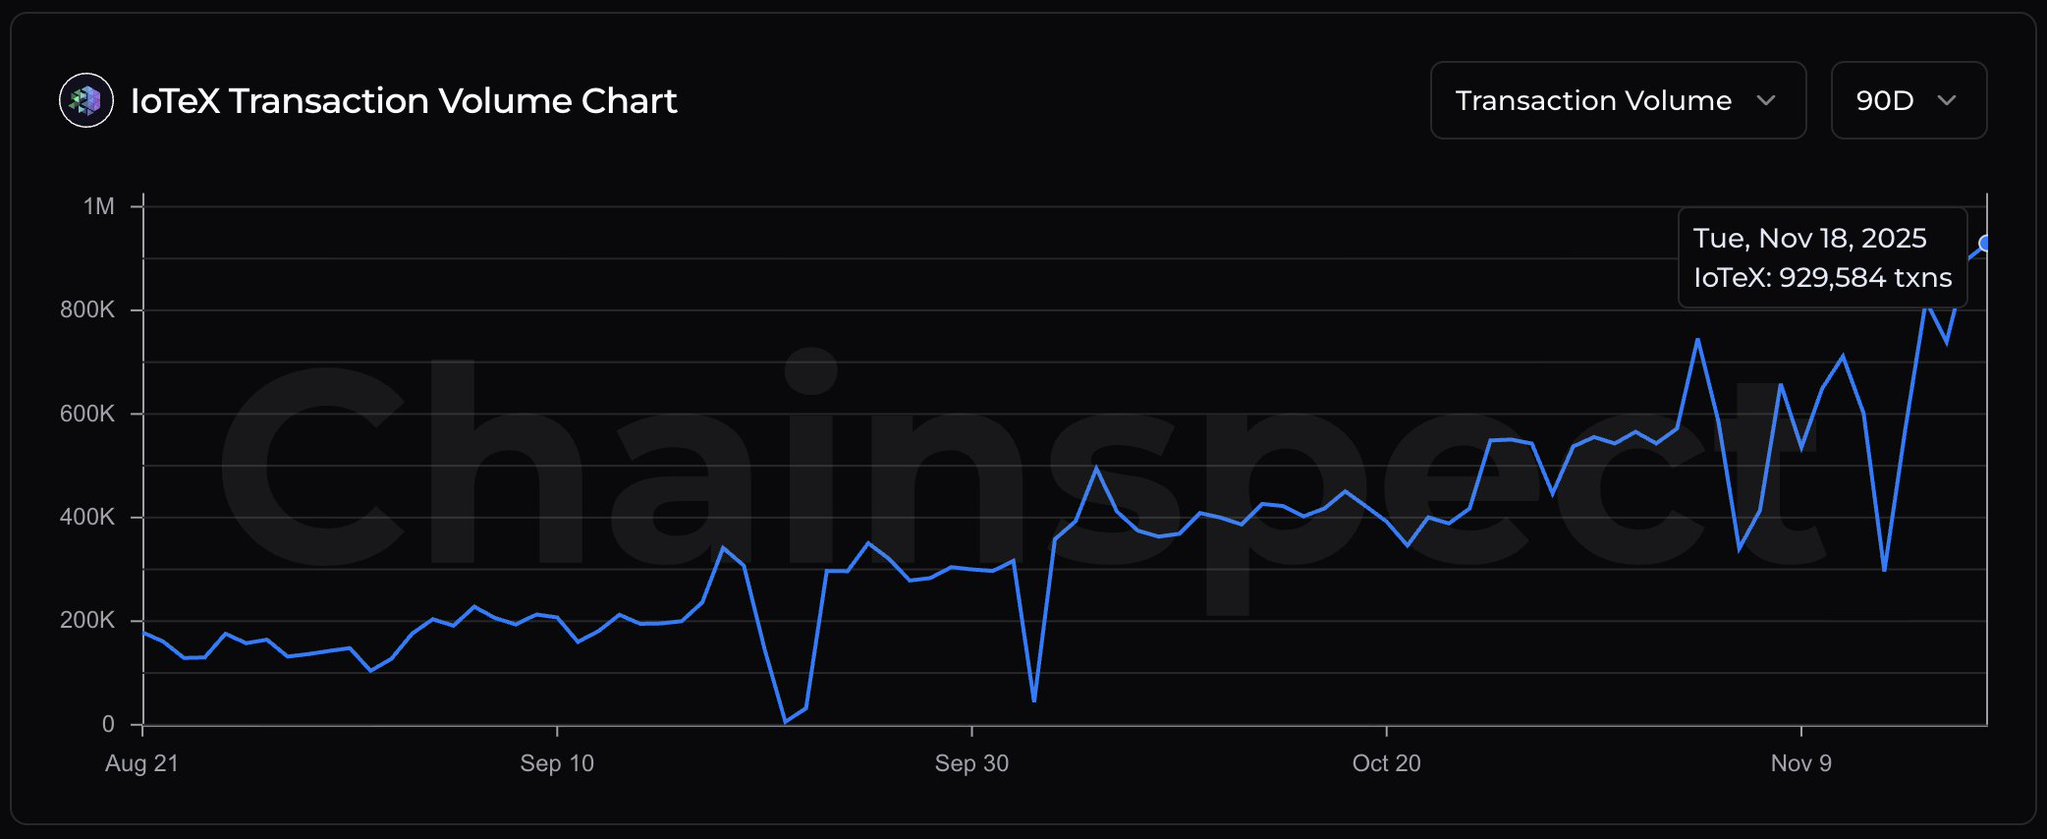Click the chevron arrow next to 90D
Viewport: 2047px width, 839px height.
[x=1946, y=101]
